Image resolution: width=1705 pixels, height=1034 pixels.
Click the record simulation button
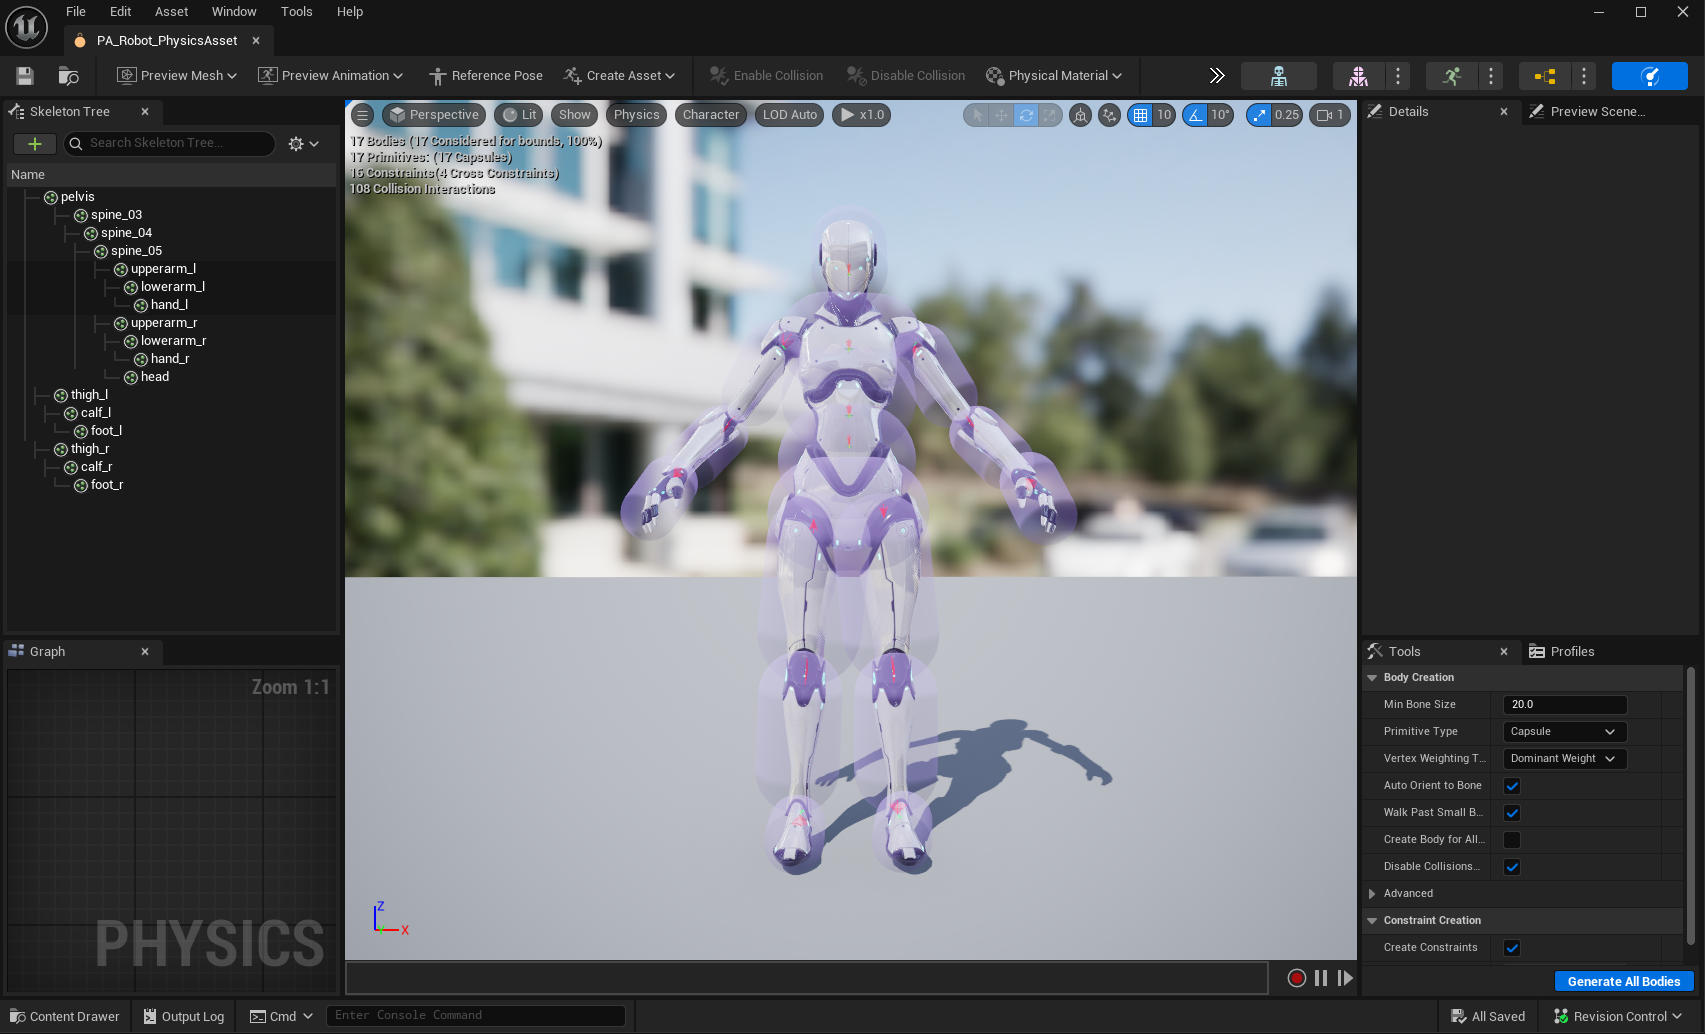pos(1296,978)
